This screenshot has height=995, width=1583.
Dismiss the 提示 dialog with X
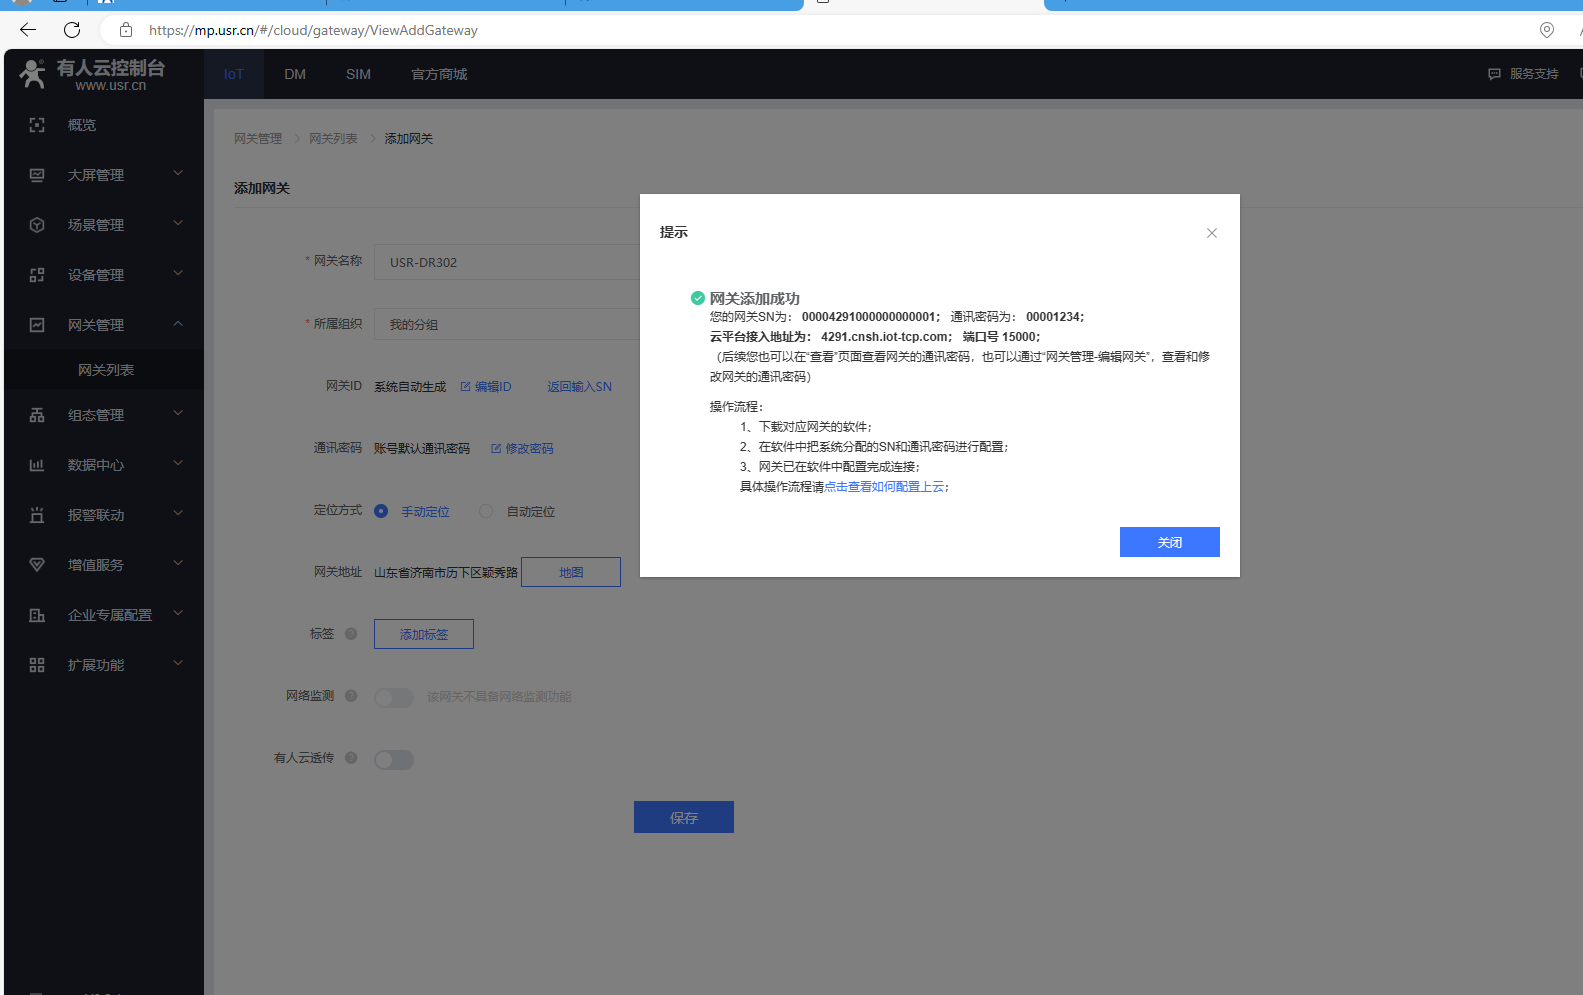pos(1211,233)
